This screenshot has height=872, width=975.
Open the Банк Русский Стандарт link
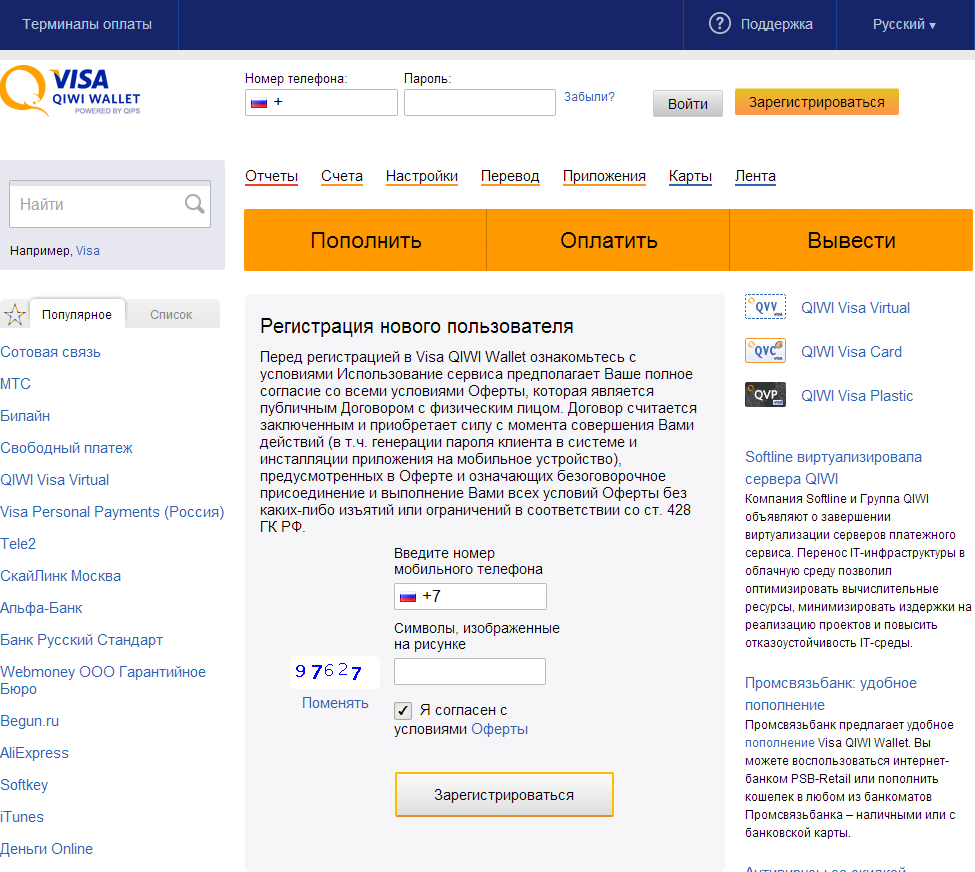click(81, 640)
